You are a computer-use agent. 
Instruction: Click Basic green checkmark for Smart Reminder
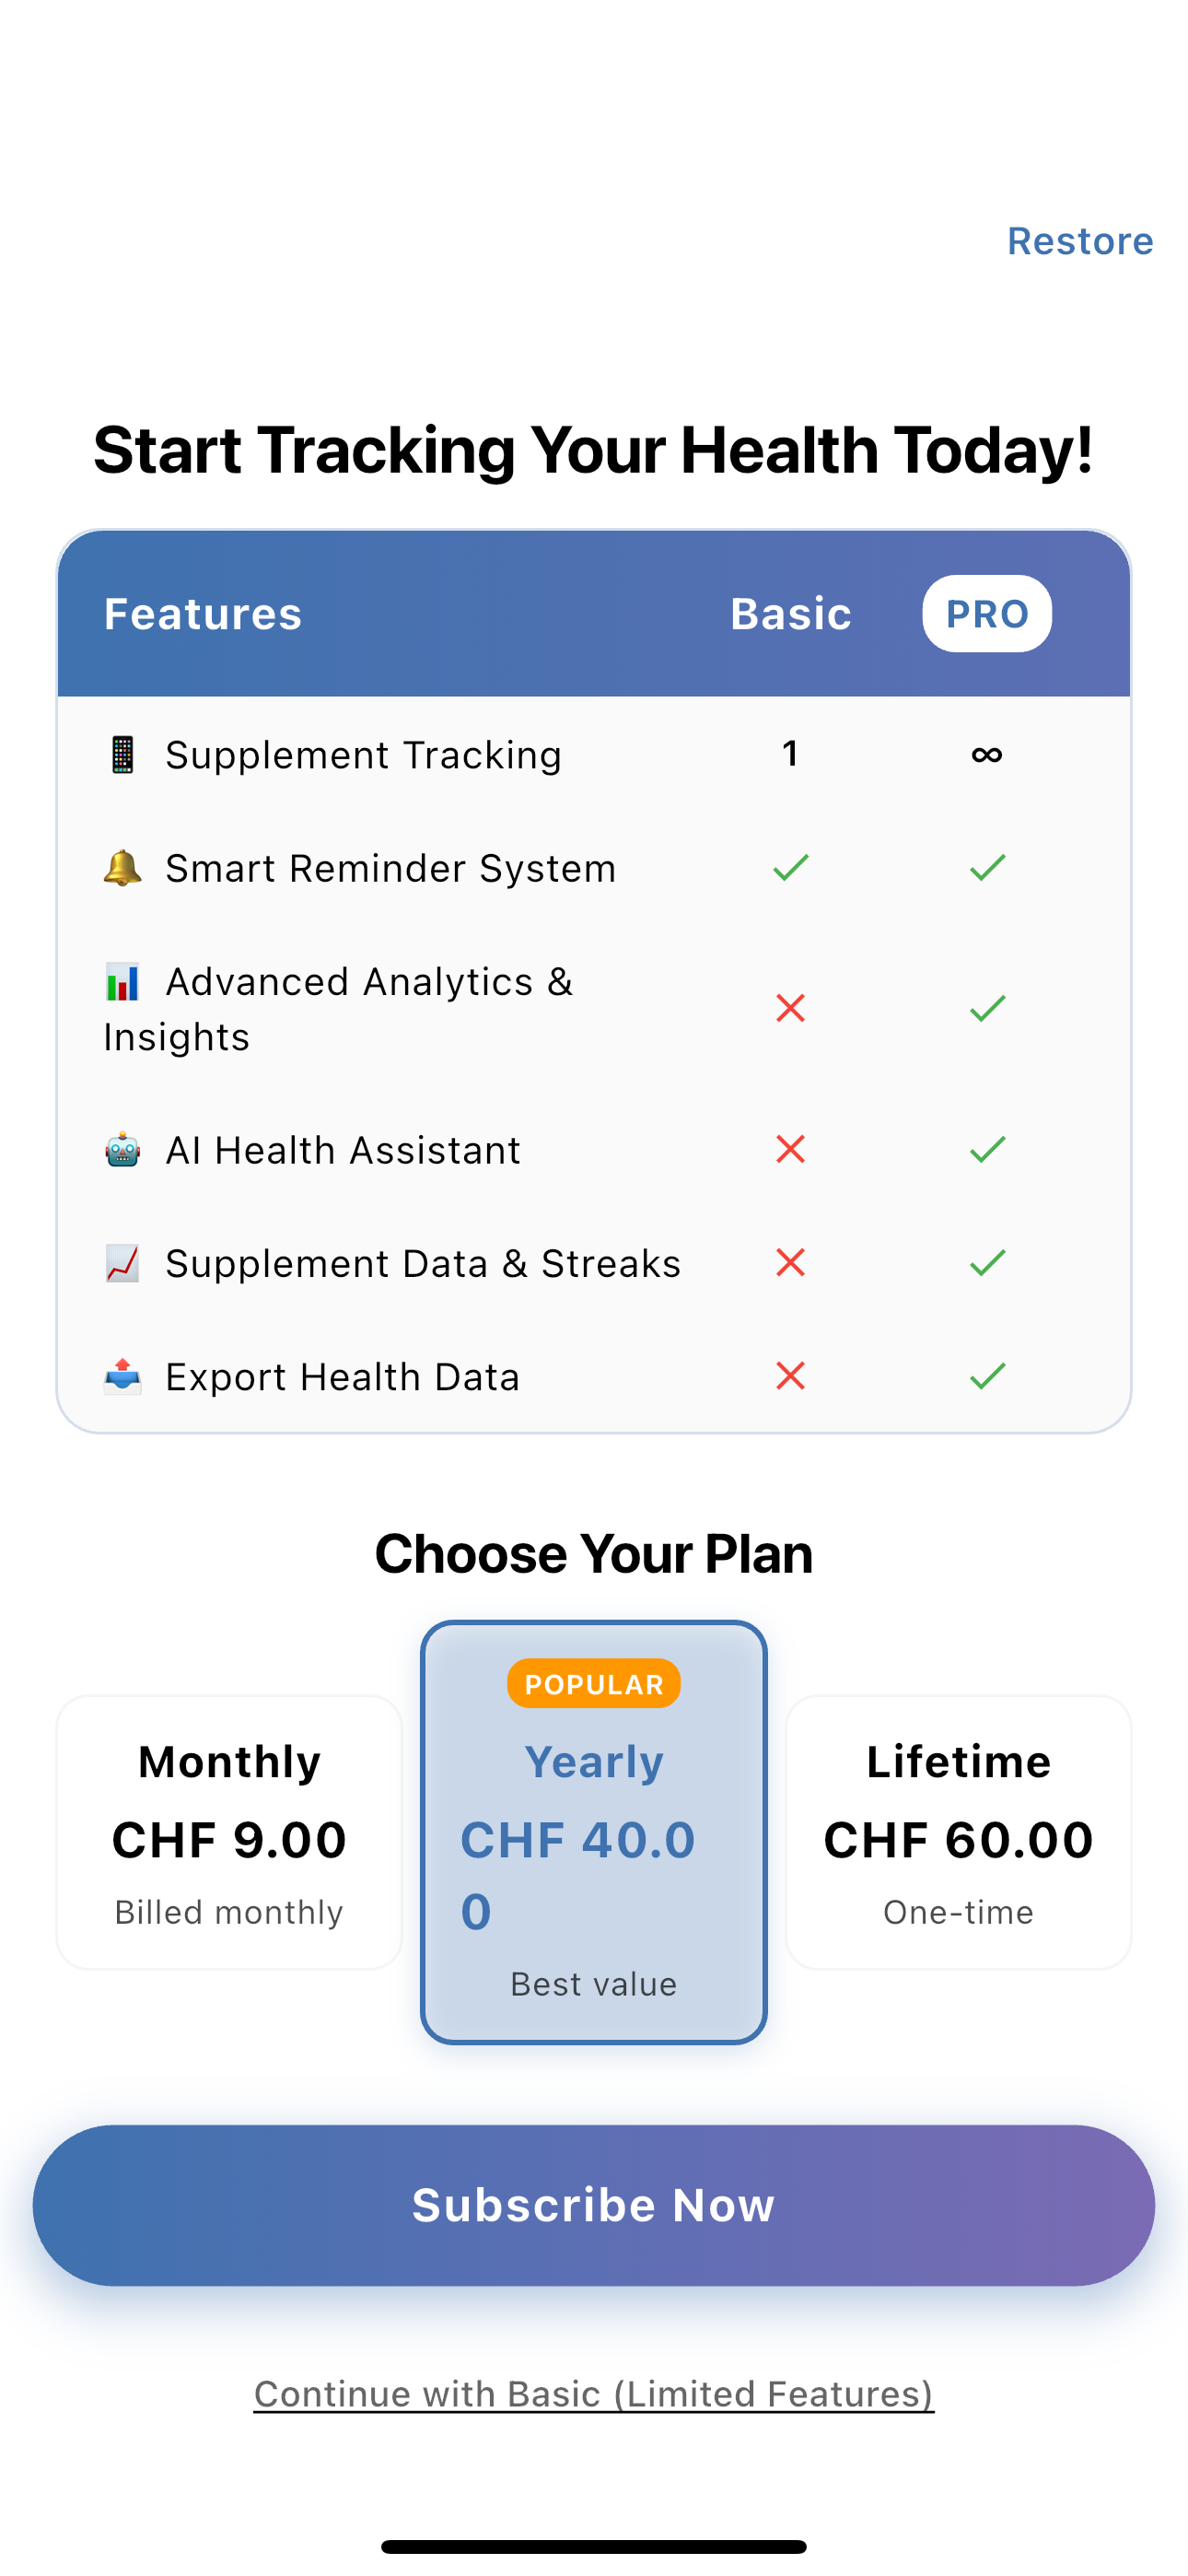point(790,867)
